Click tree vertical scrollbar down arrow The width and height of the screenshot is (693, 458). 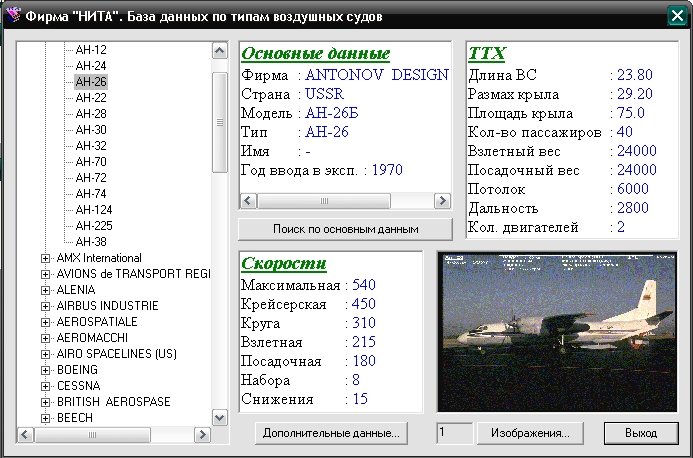pos(220,417)
